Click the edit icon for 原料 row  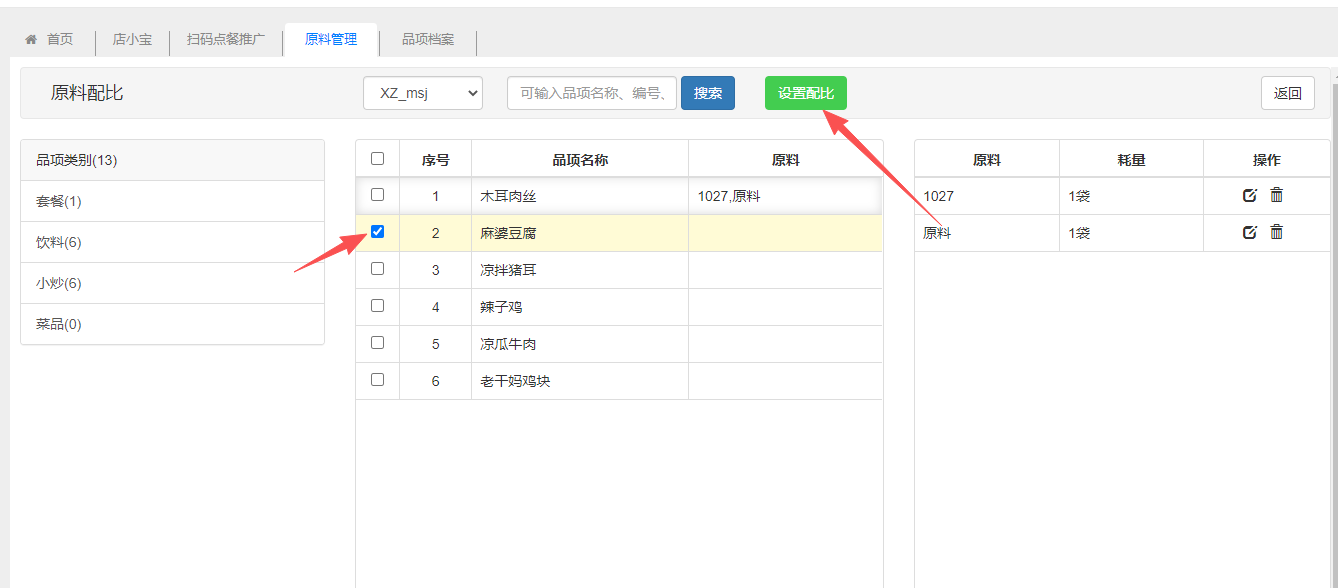click(x=1249, y=232)
